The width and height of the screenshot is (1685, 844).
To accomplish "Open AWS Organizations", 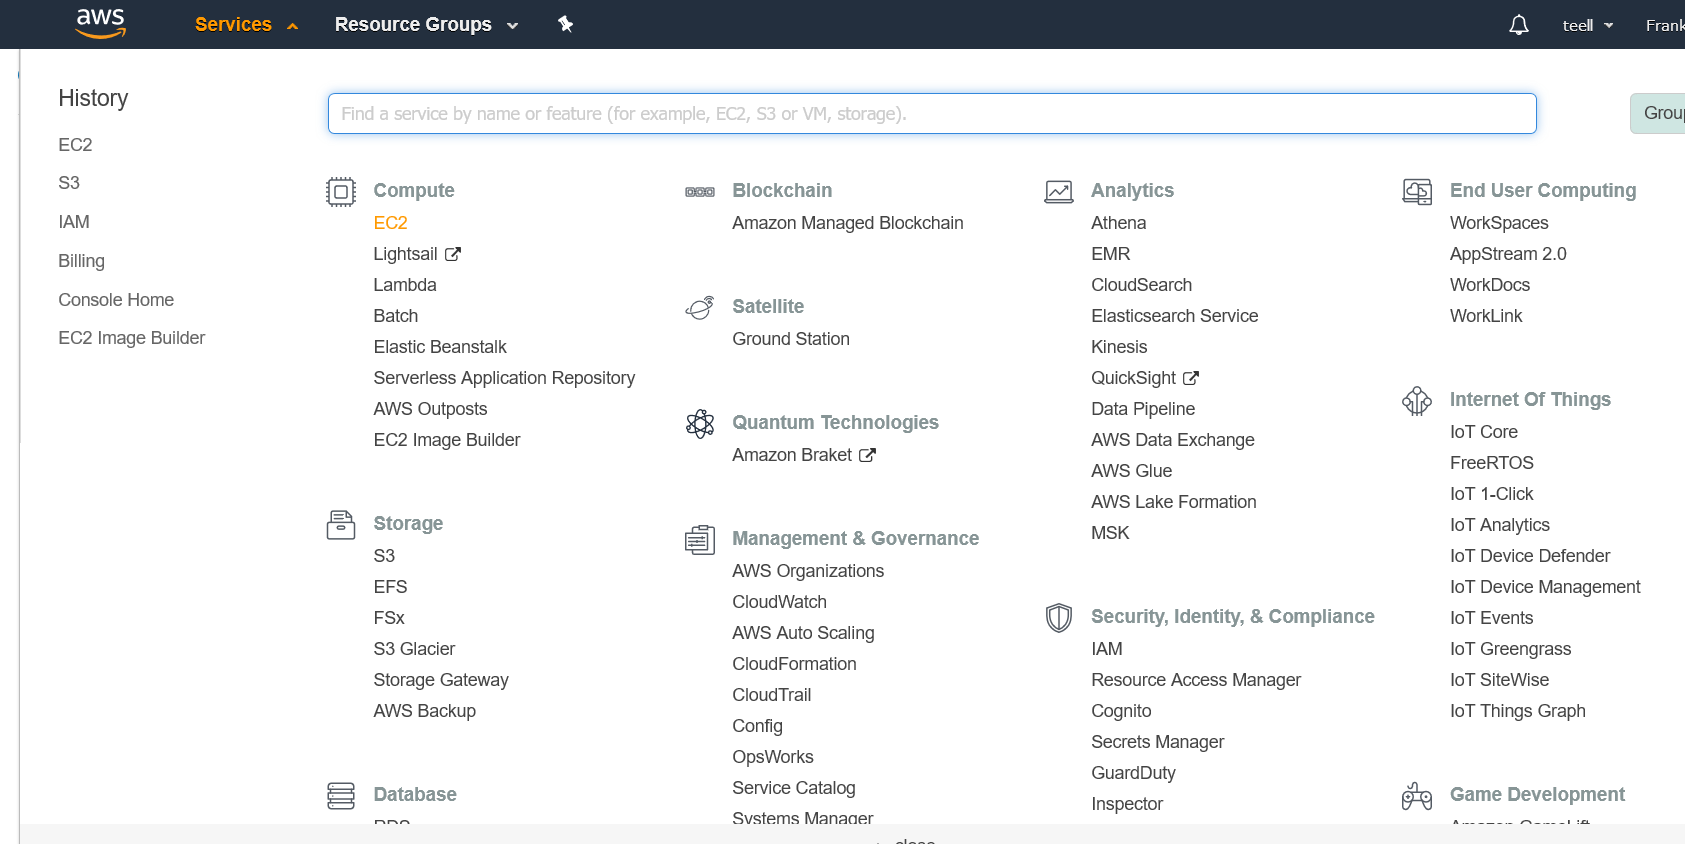I will point(808,571).
